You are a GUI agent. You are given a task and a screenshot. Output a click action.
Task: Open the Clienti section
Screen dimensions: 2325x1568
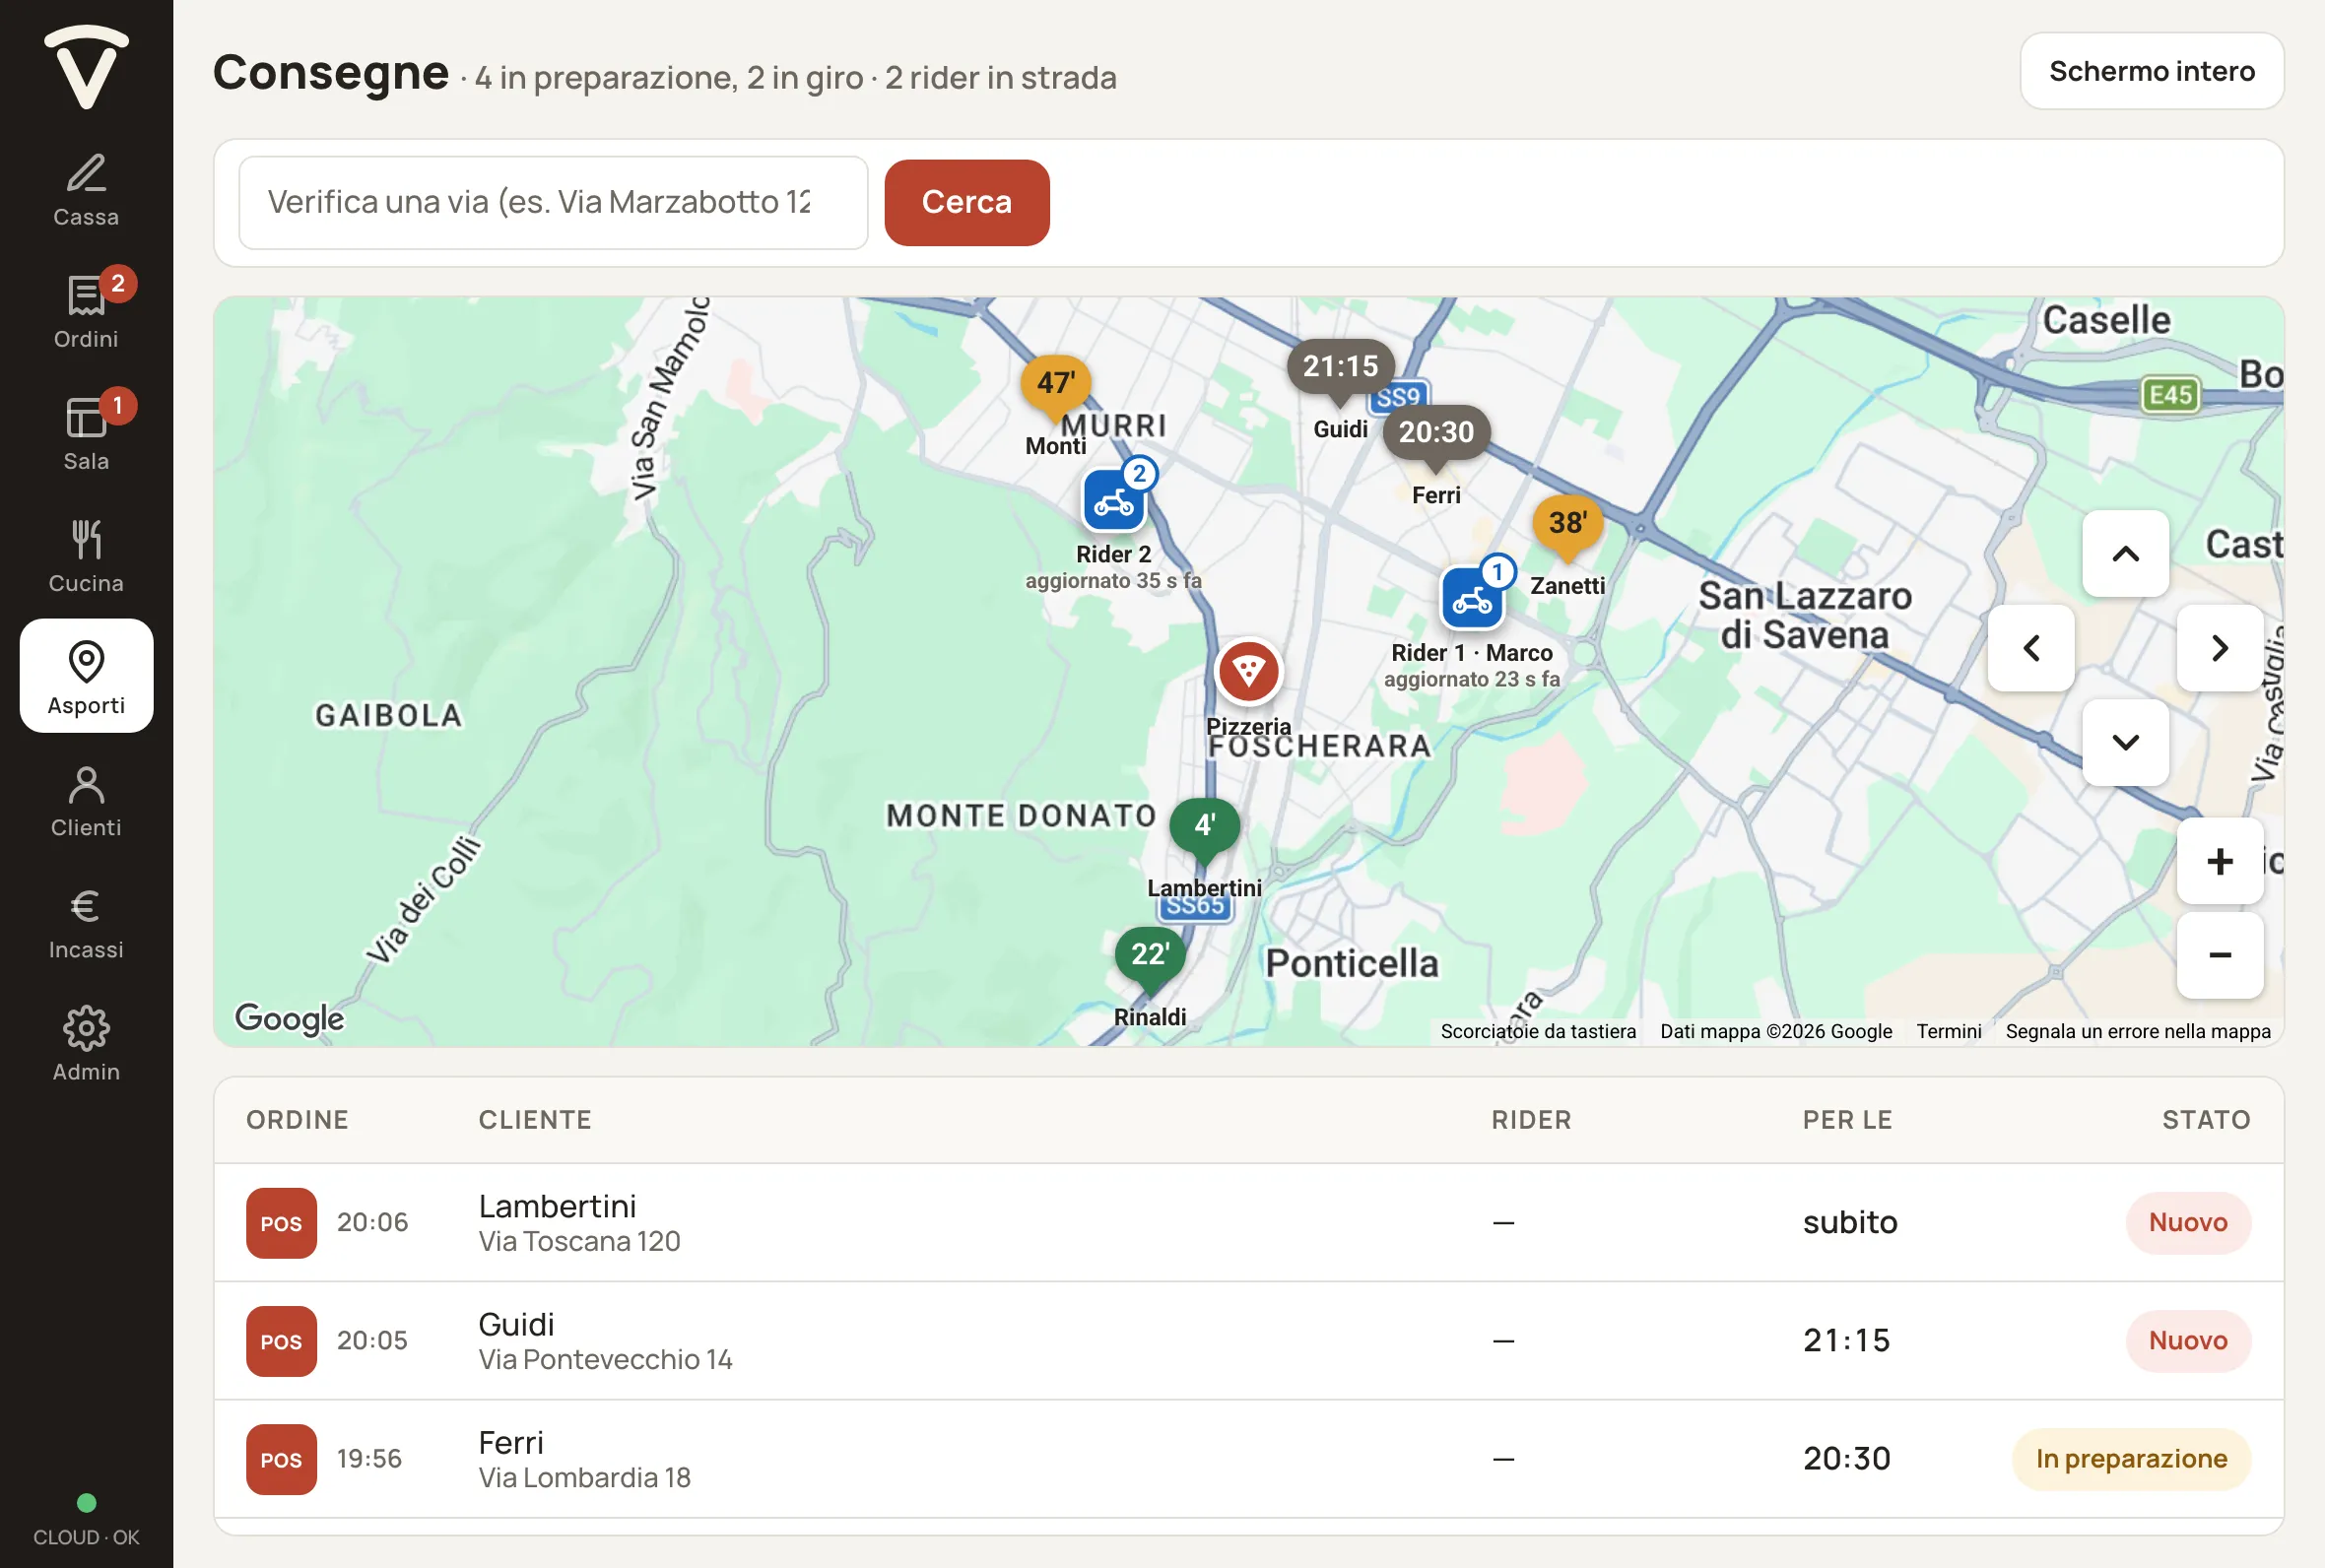pos(86,798)
